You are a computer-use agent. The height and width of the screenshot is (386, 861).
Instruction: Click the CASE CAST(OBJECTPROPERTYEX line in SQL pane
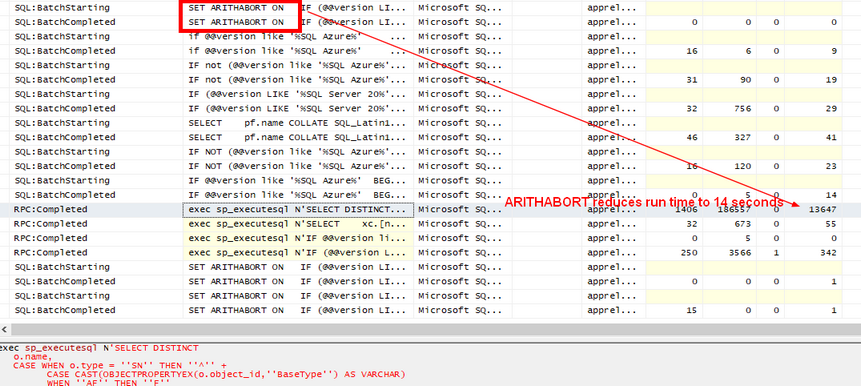226,374
